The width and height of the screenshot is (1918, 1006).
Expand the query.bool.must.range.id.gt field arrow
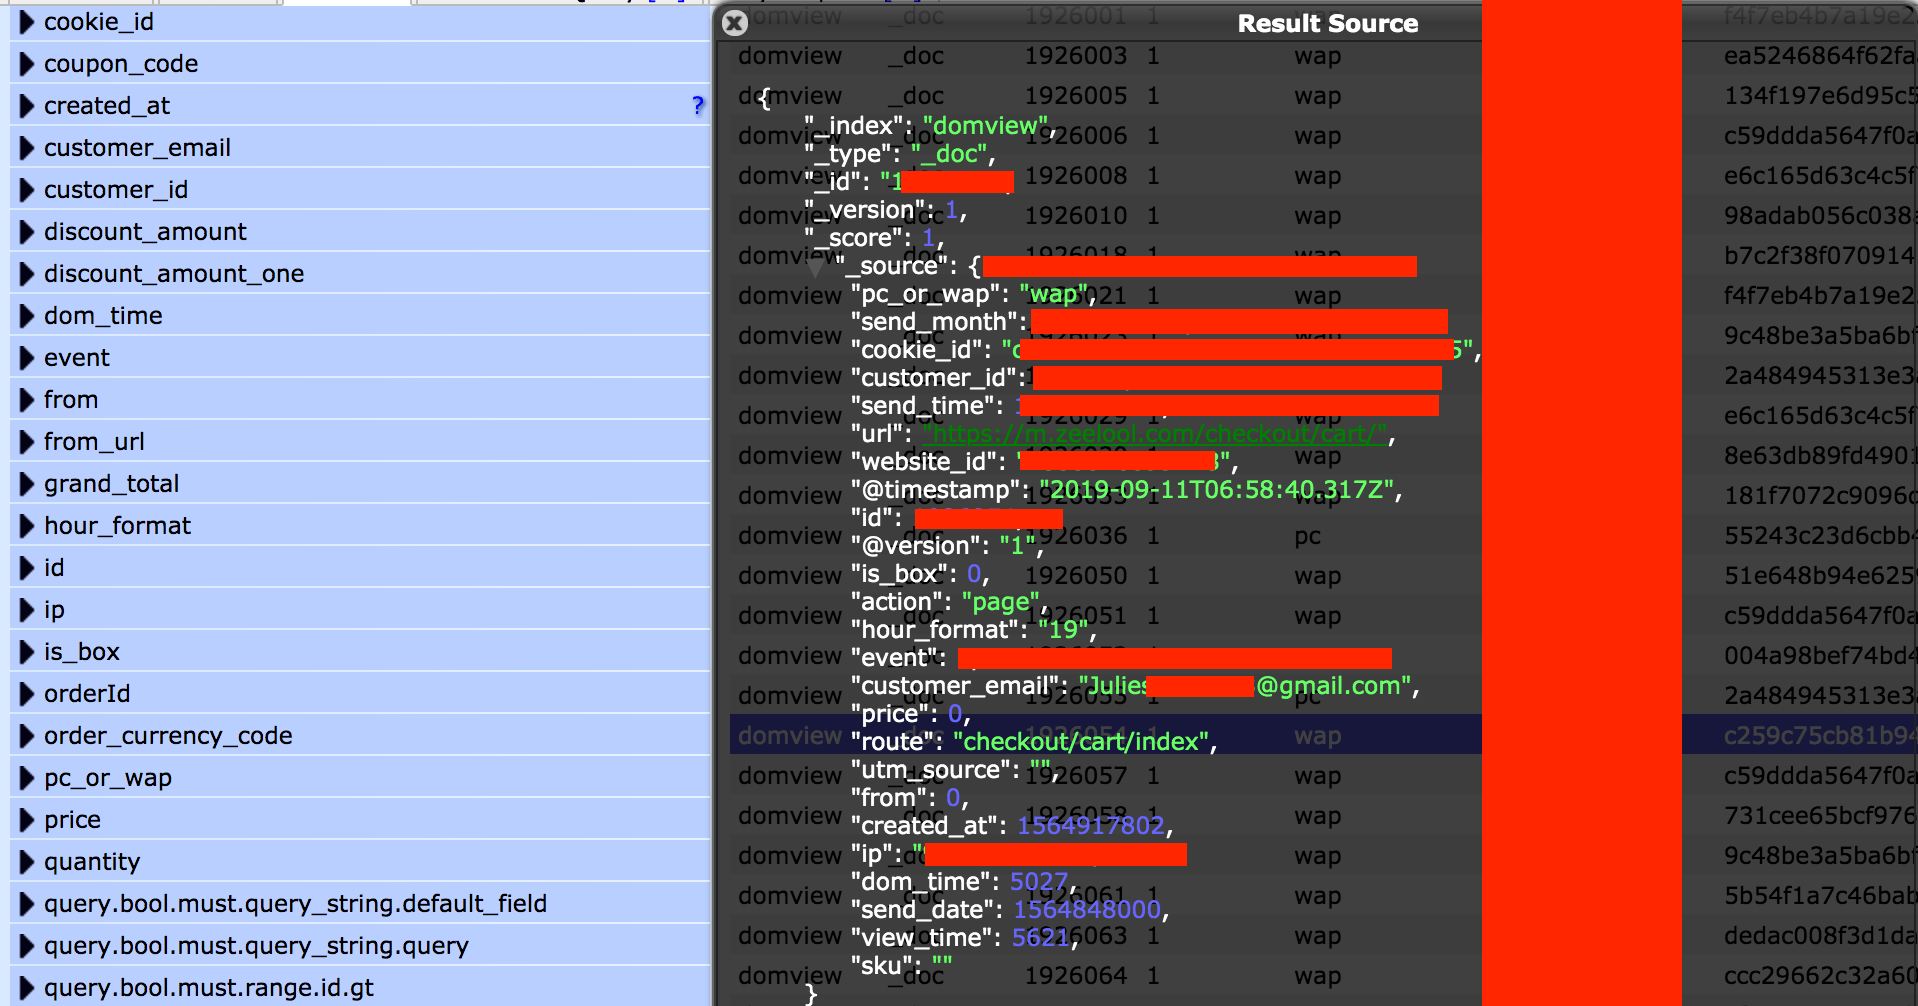(27, 988)
